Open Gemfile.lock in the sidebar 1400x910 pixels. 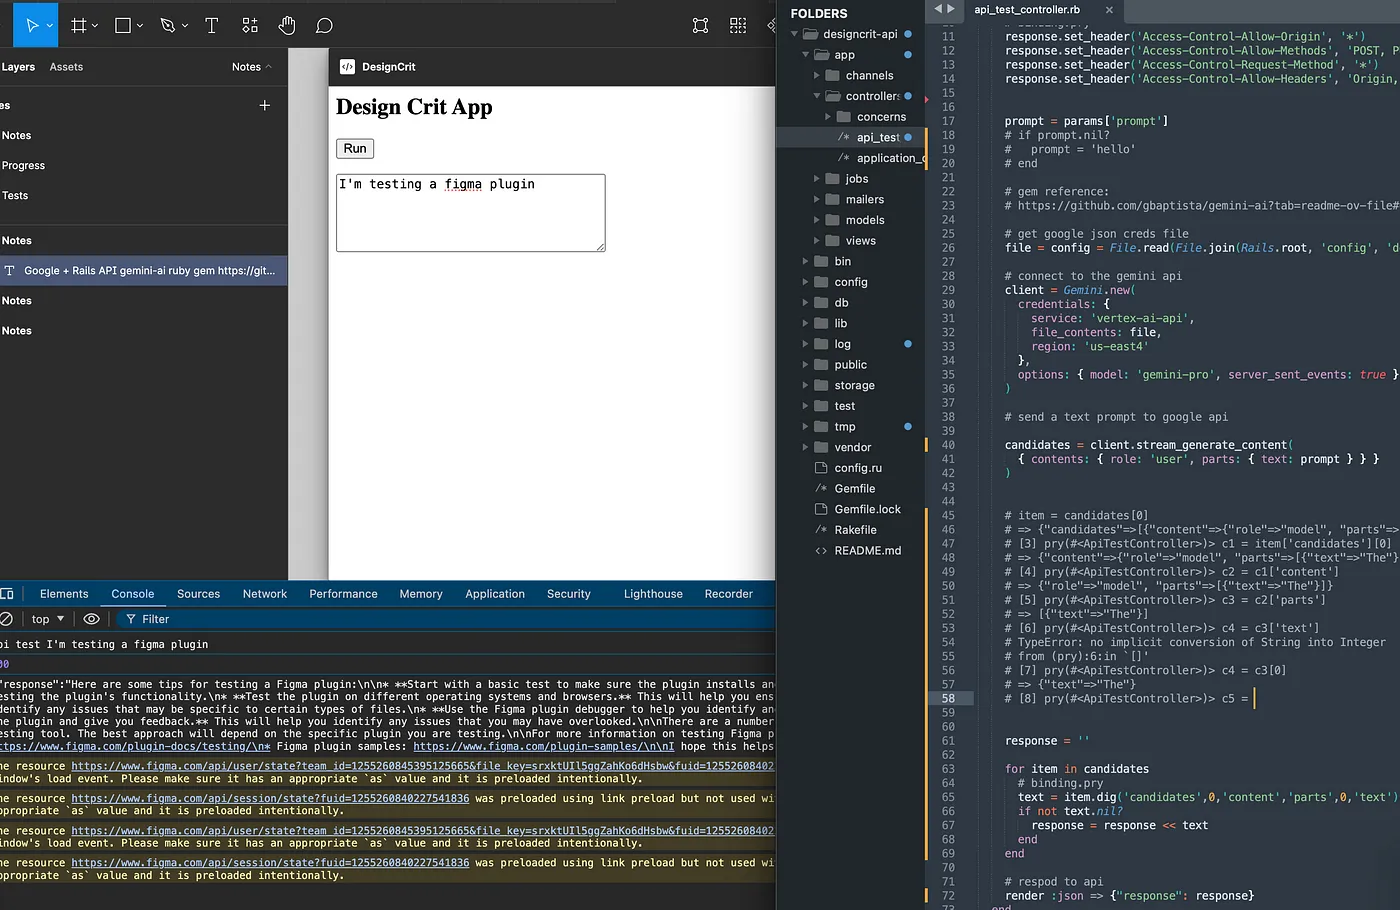[867, 509]
